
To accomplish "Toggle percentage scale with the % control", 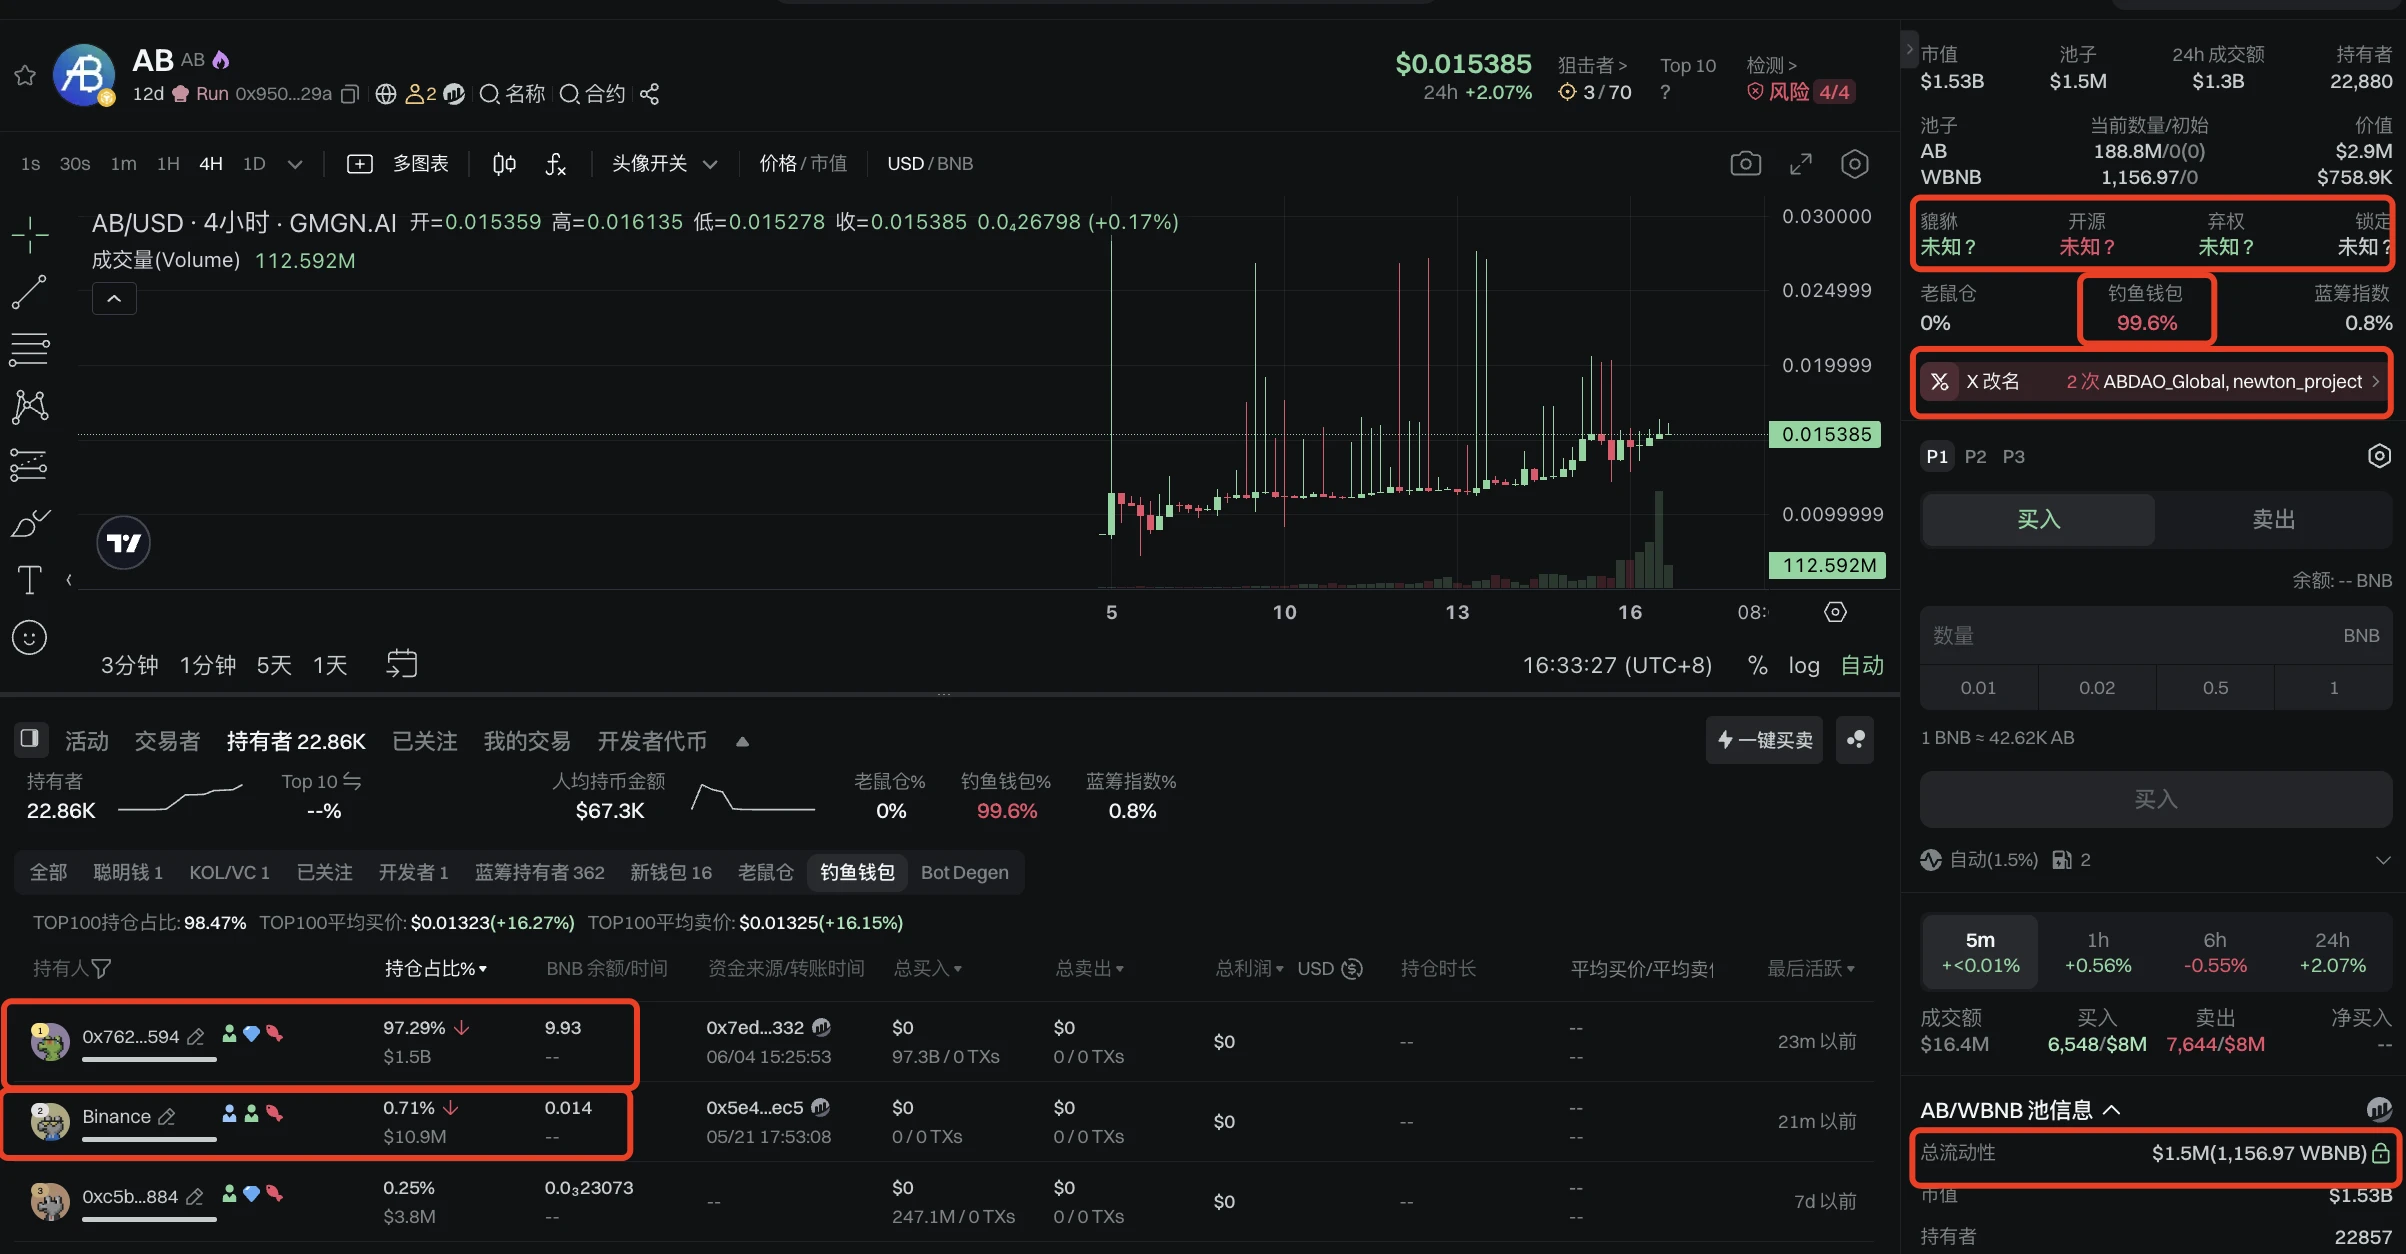I will click(1757, 663).
